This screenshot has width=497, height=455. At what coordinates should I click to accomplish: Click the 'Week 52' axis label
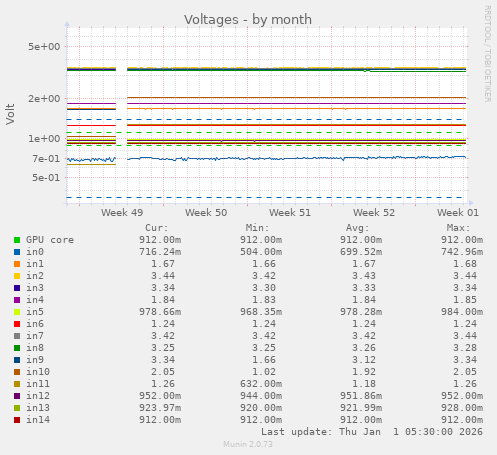pos(374,213)
